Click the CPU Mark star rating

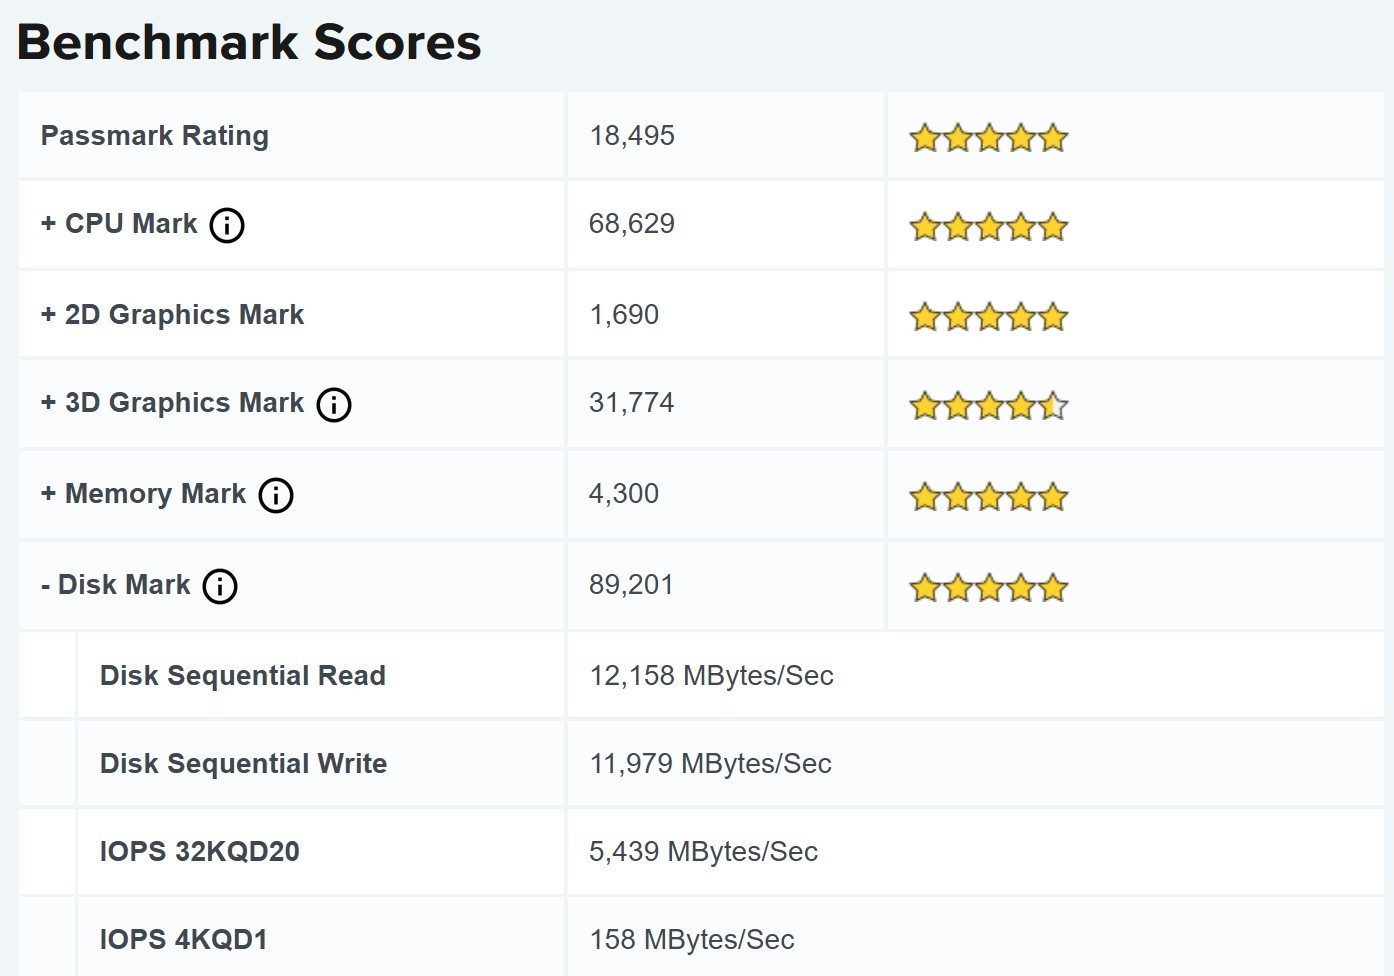(x=989, y=227)
